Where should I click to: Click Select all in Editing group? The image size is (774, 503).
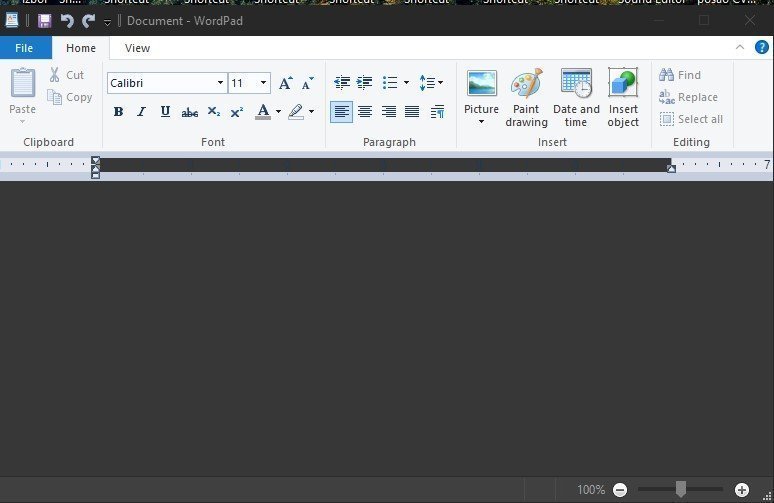click(691, 119)
